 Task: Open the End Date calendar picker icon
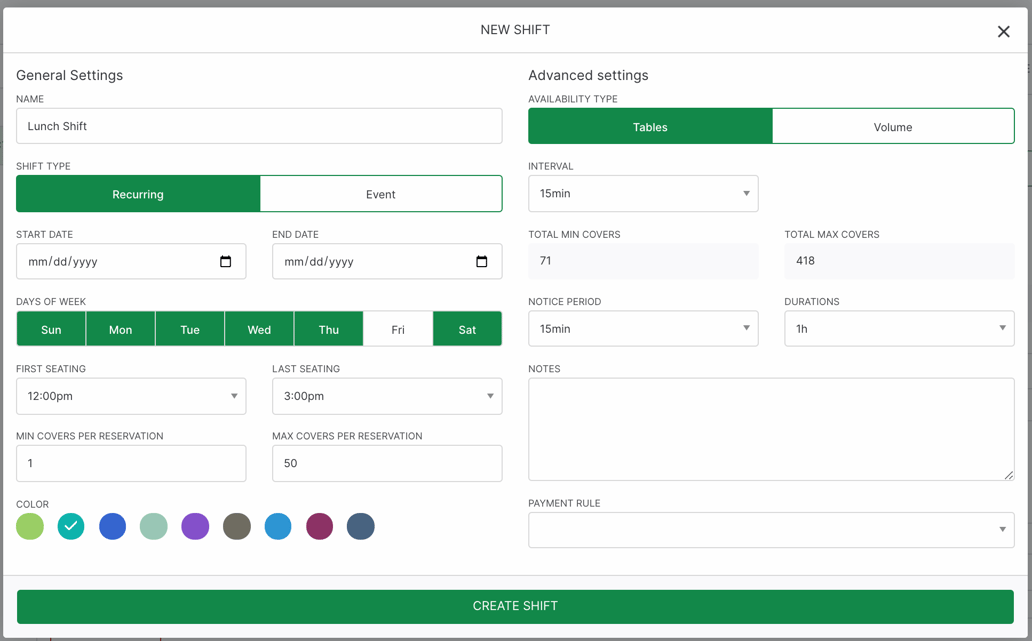pos(481,262)
